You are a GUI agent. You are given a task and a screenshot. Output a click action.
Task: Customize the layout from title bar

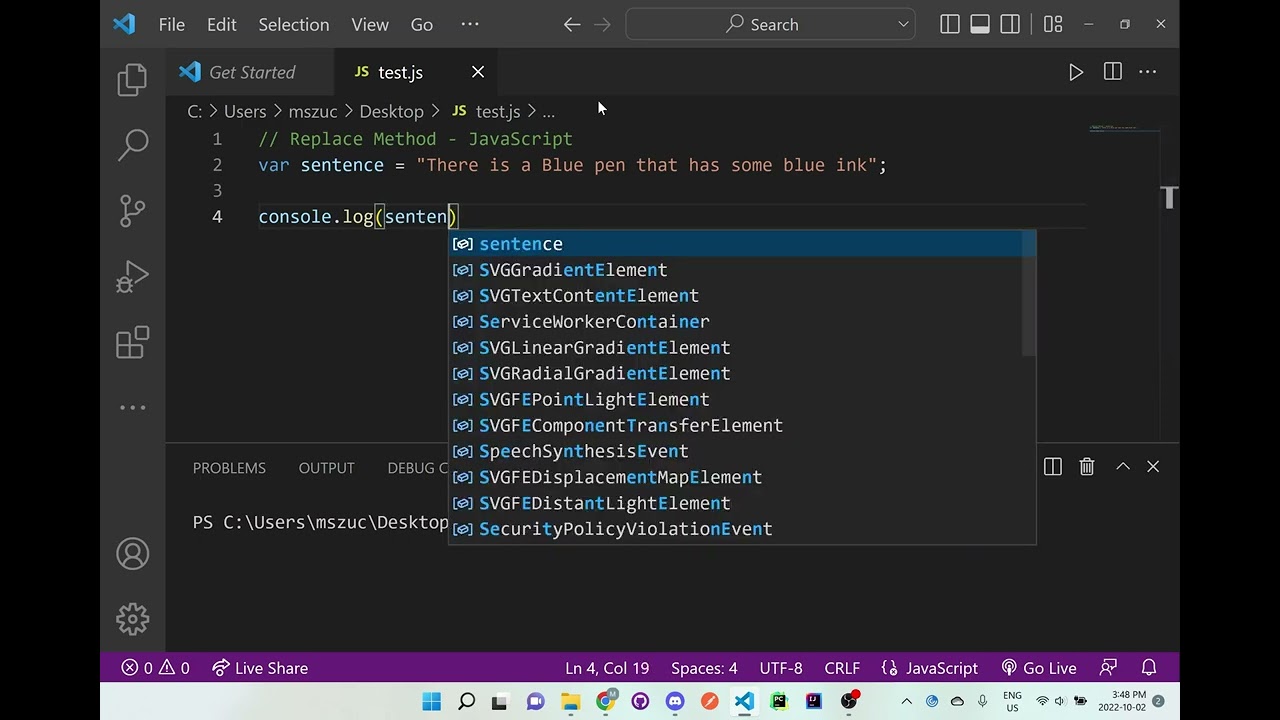coord(1053,25)
